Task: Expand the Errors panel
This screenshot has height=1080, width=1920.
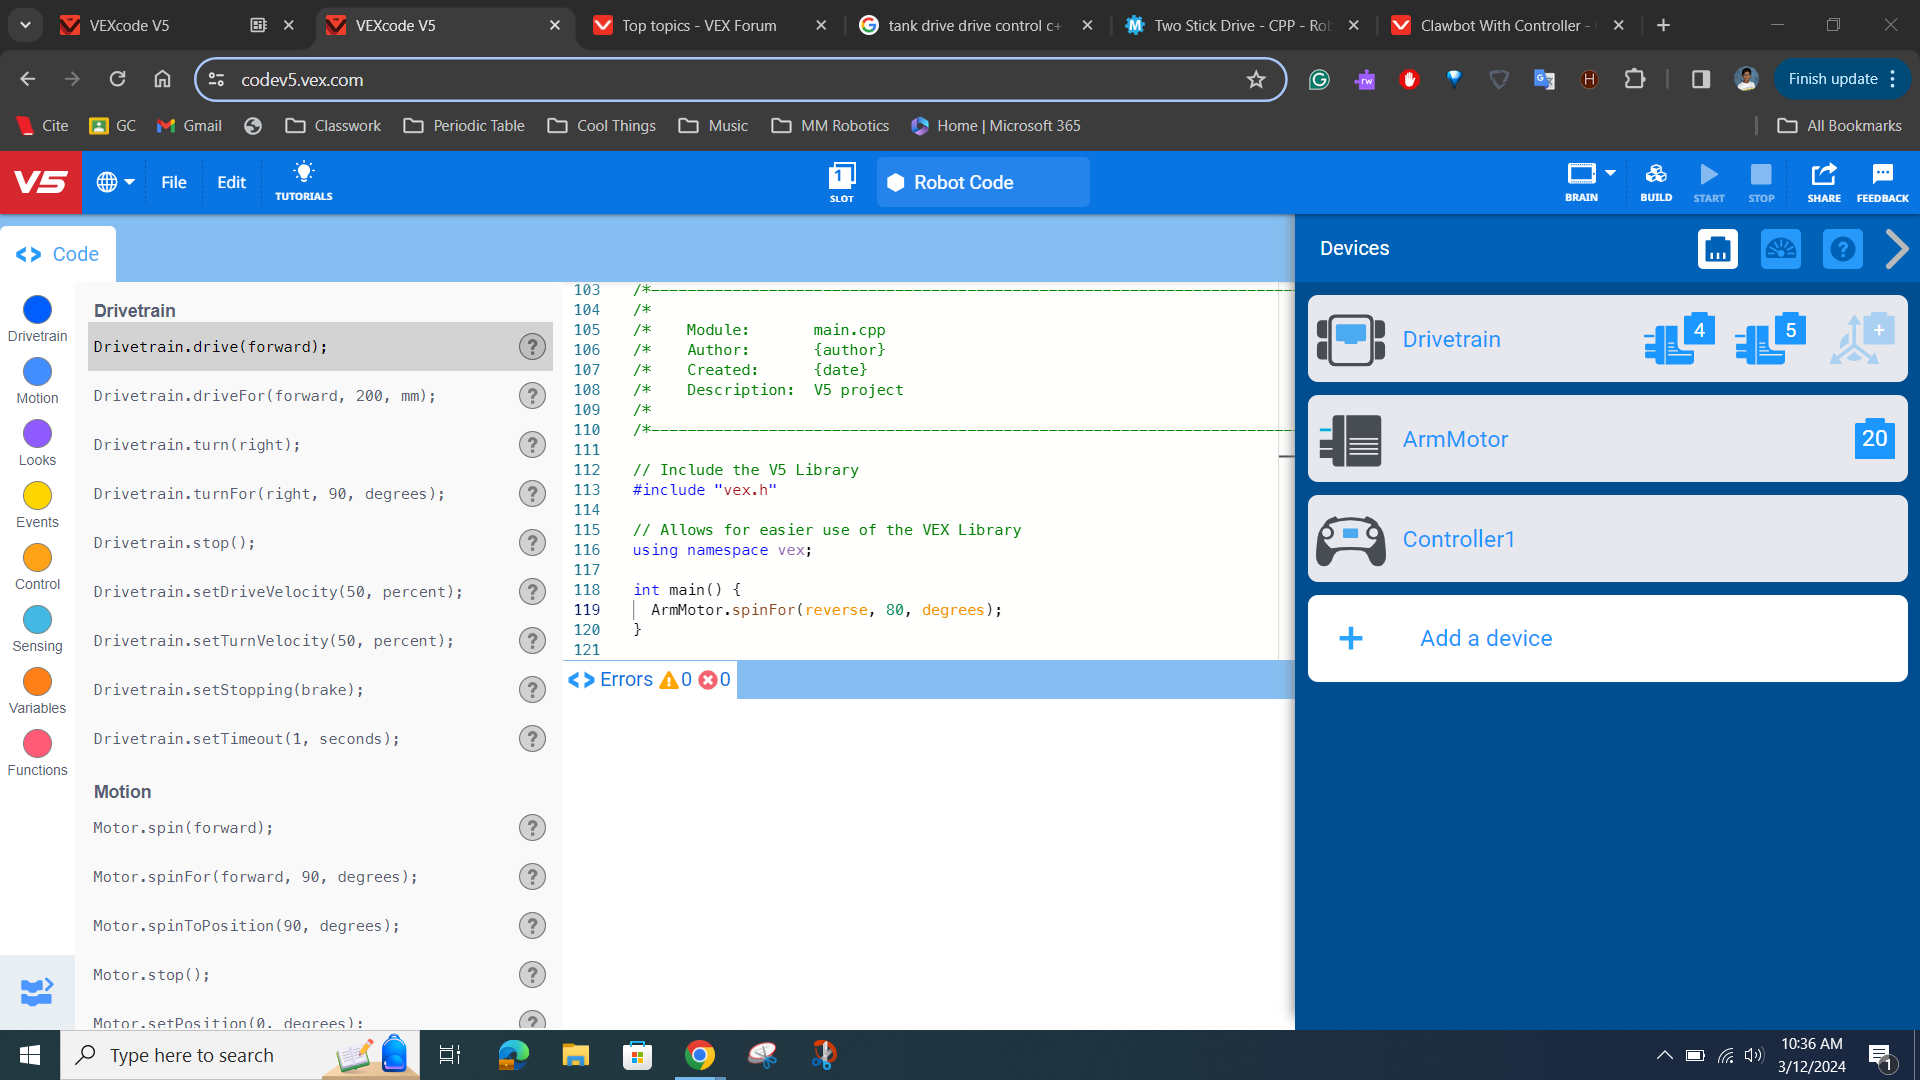Action: point(649,680)
